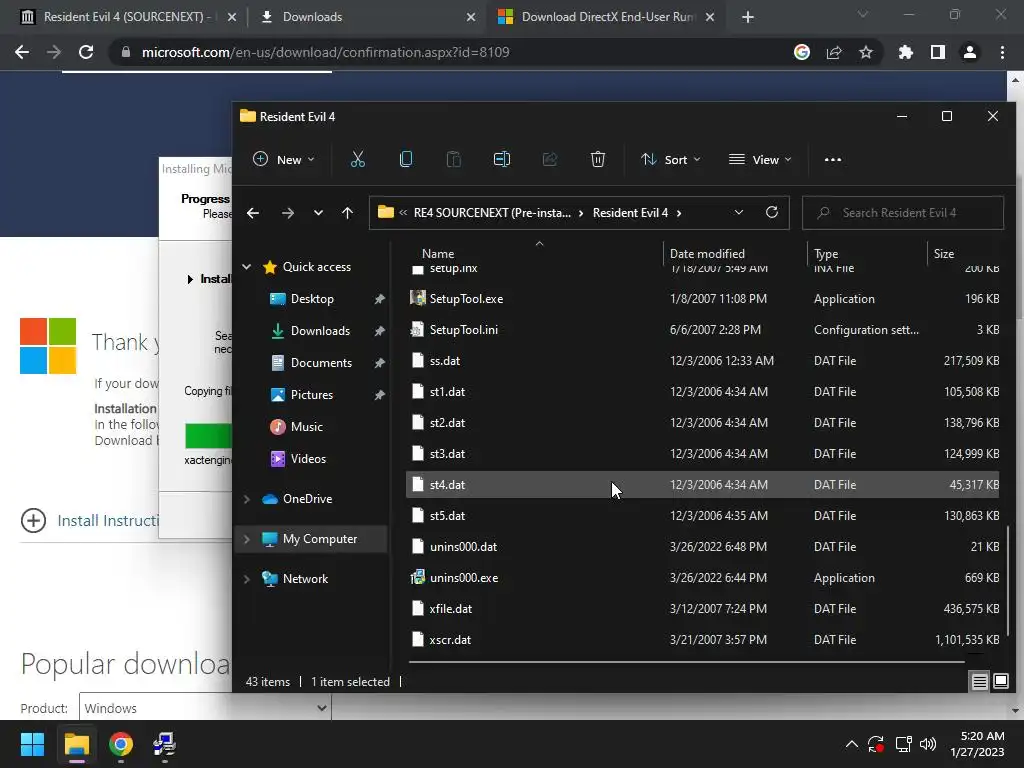Switch to the Download DirectX End-User Chrome tab
1024x768 pixels.
(x=606, y=17)
